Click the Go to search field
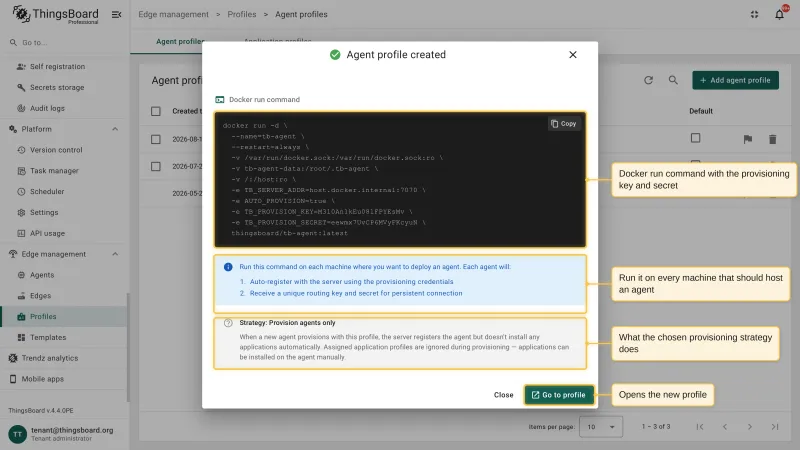 (64, 43)
